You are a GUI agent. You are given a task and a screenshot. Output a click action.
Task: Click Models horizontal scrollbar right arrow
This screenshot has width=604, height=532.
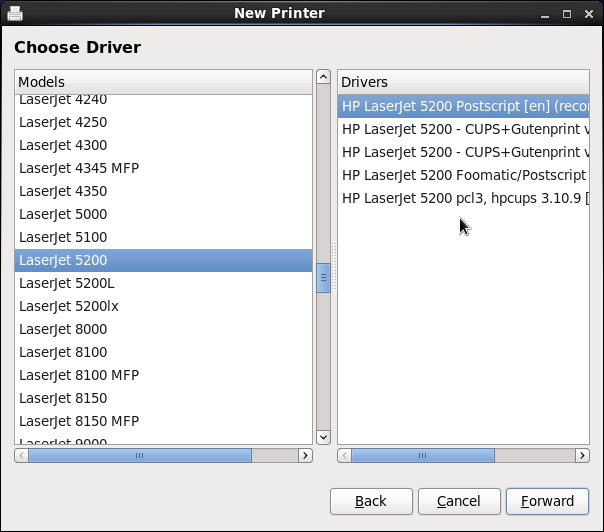tap(305, 455)
